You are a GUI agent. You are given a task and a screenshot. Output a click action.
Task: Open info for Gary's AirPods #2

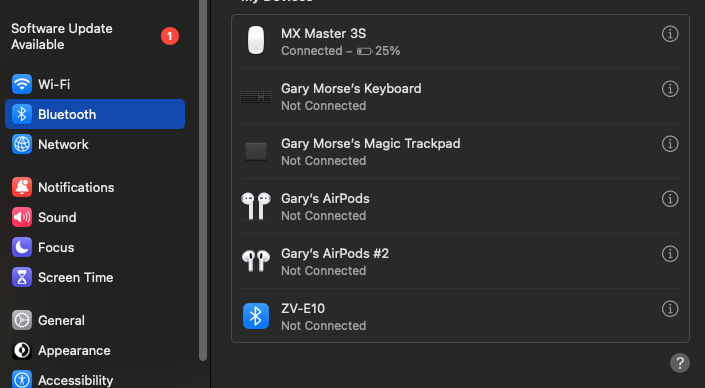pyautogui.click(x=670, y=254)
